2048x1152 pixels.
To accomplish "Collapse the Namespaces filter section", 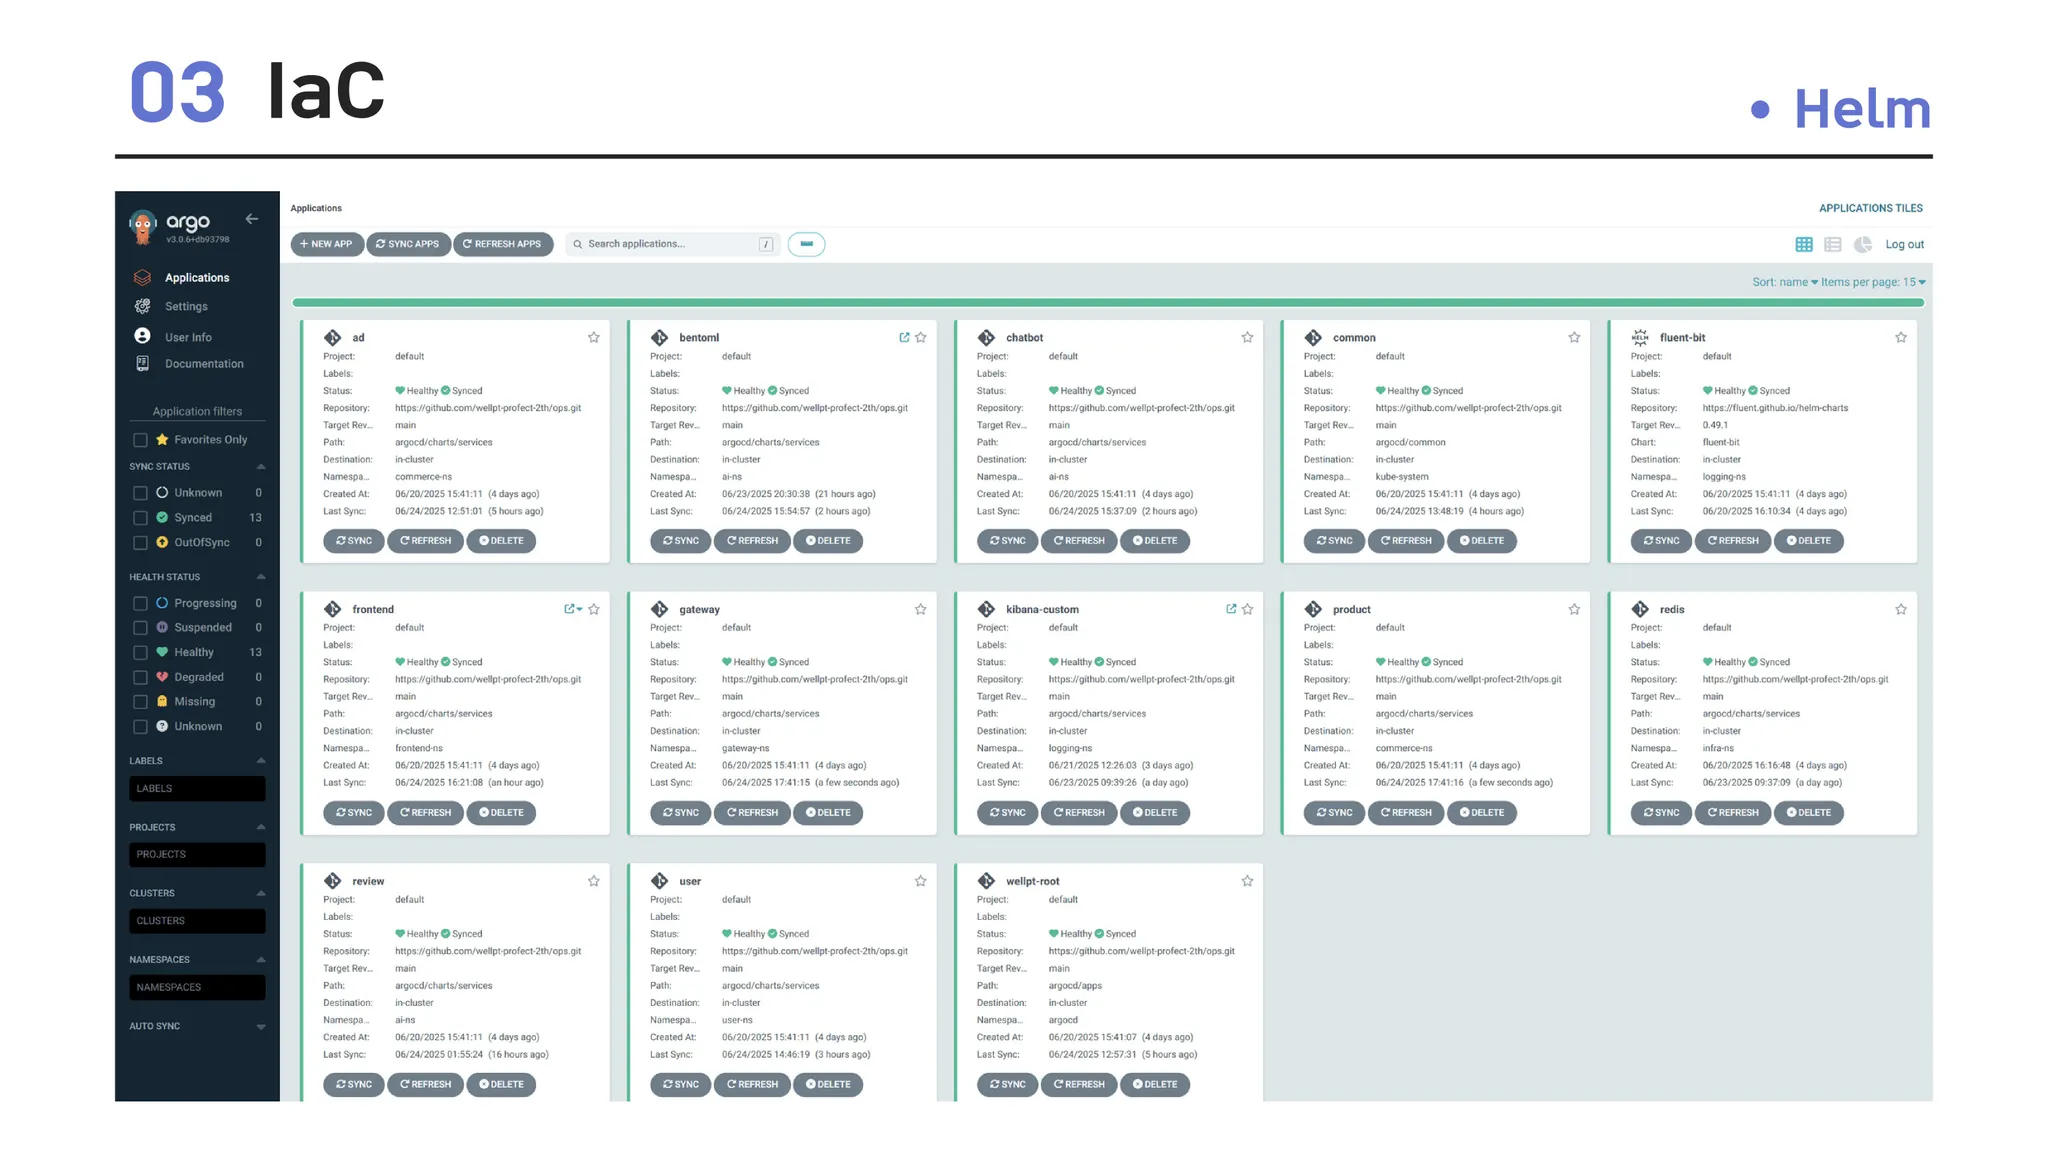I will click(x=261, y=960).
